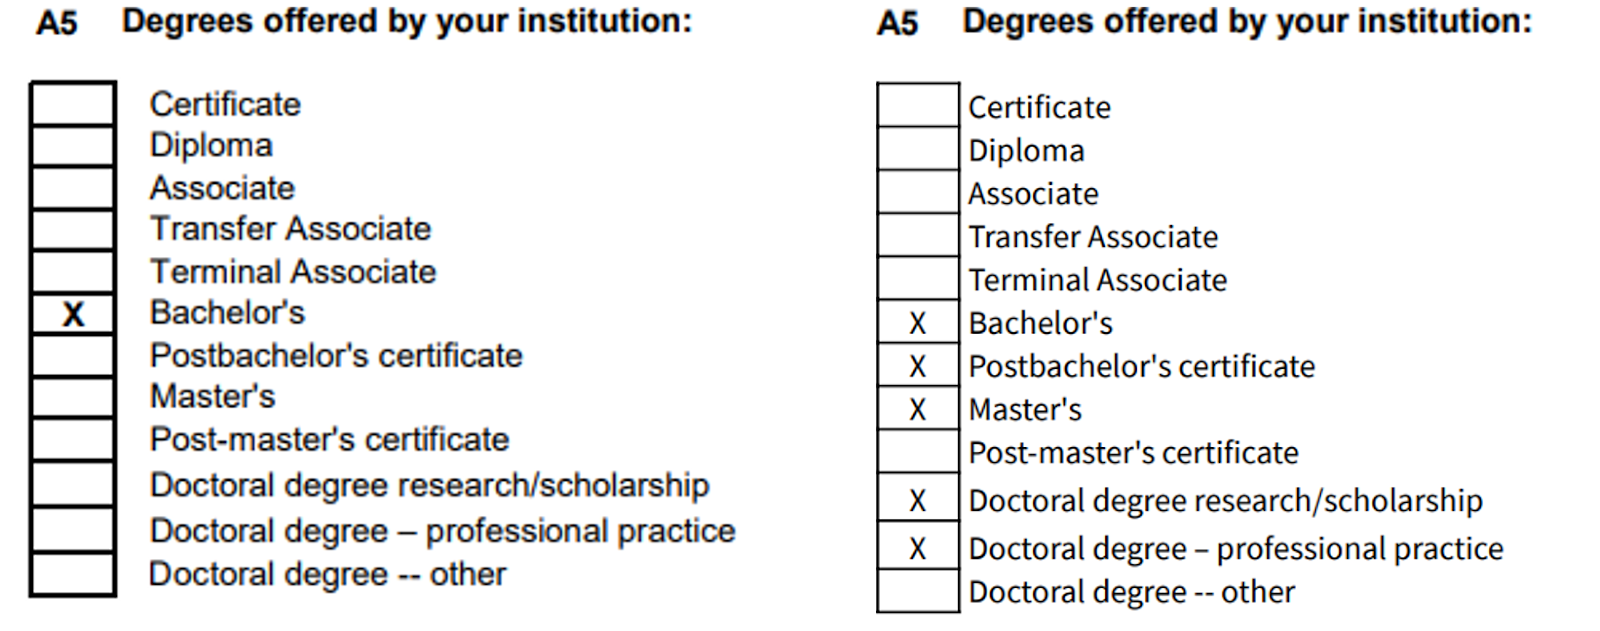Check the left form's Certificate checkbox
Image resolution: width=1600 pixels, height=631 pixels.
point(73,104)
